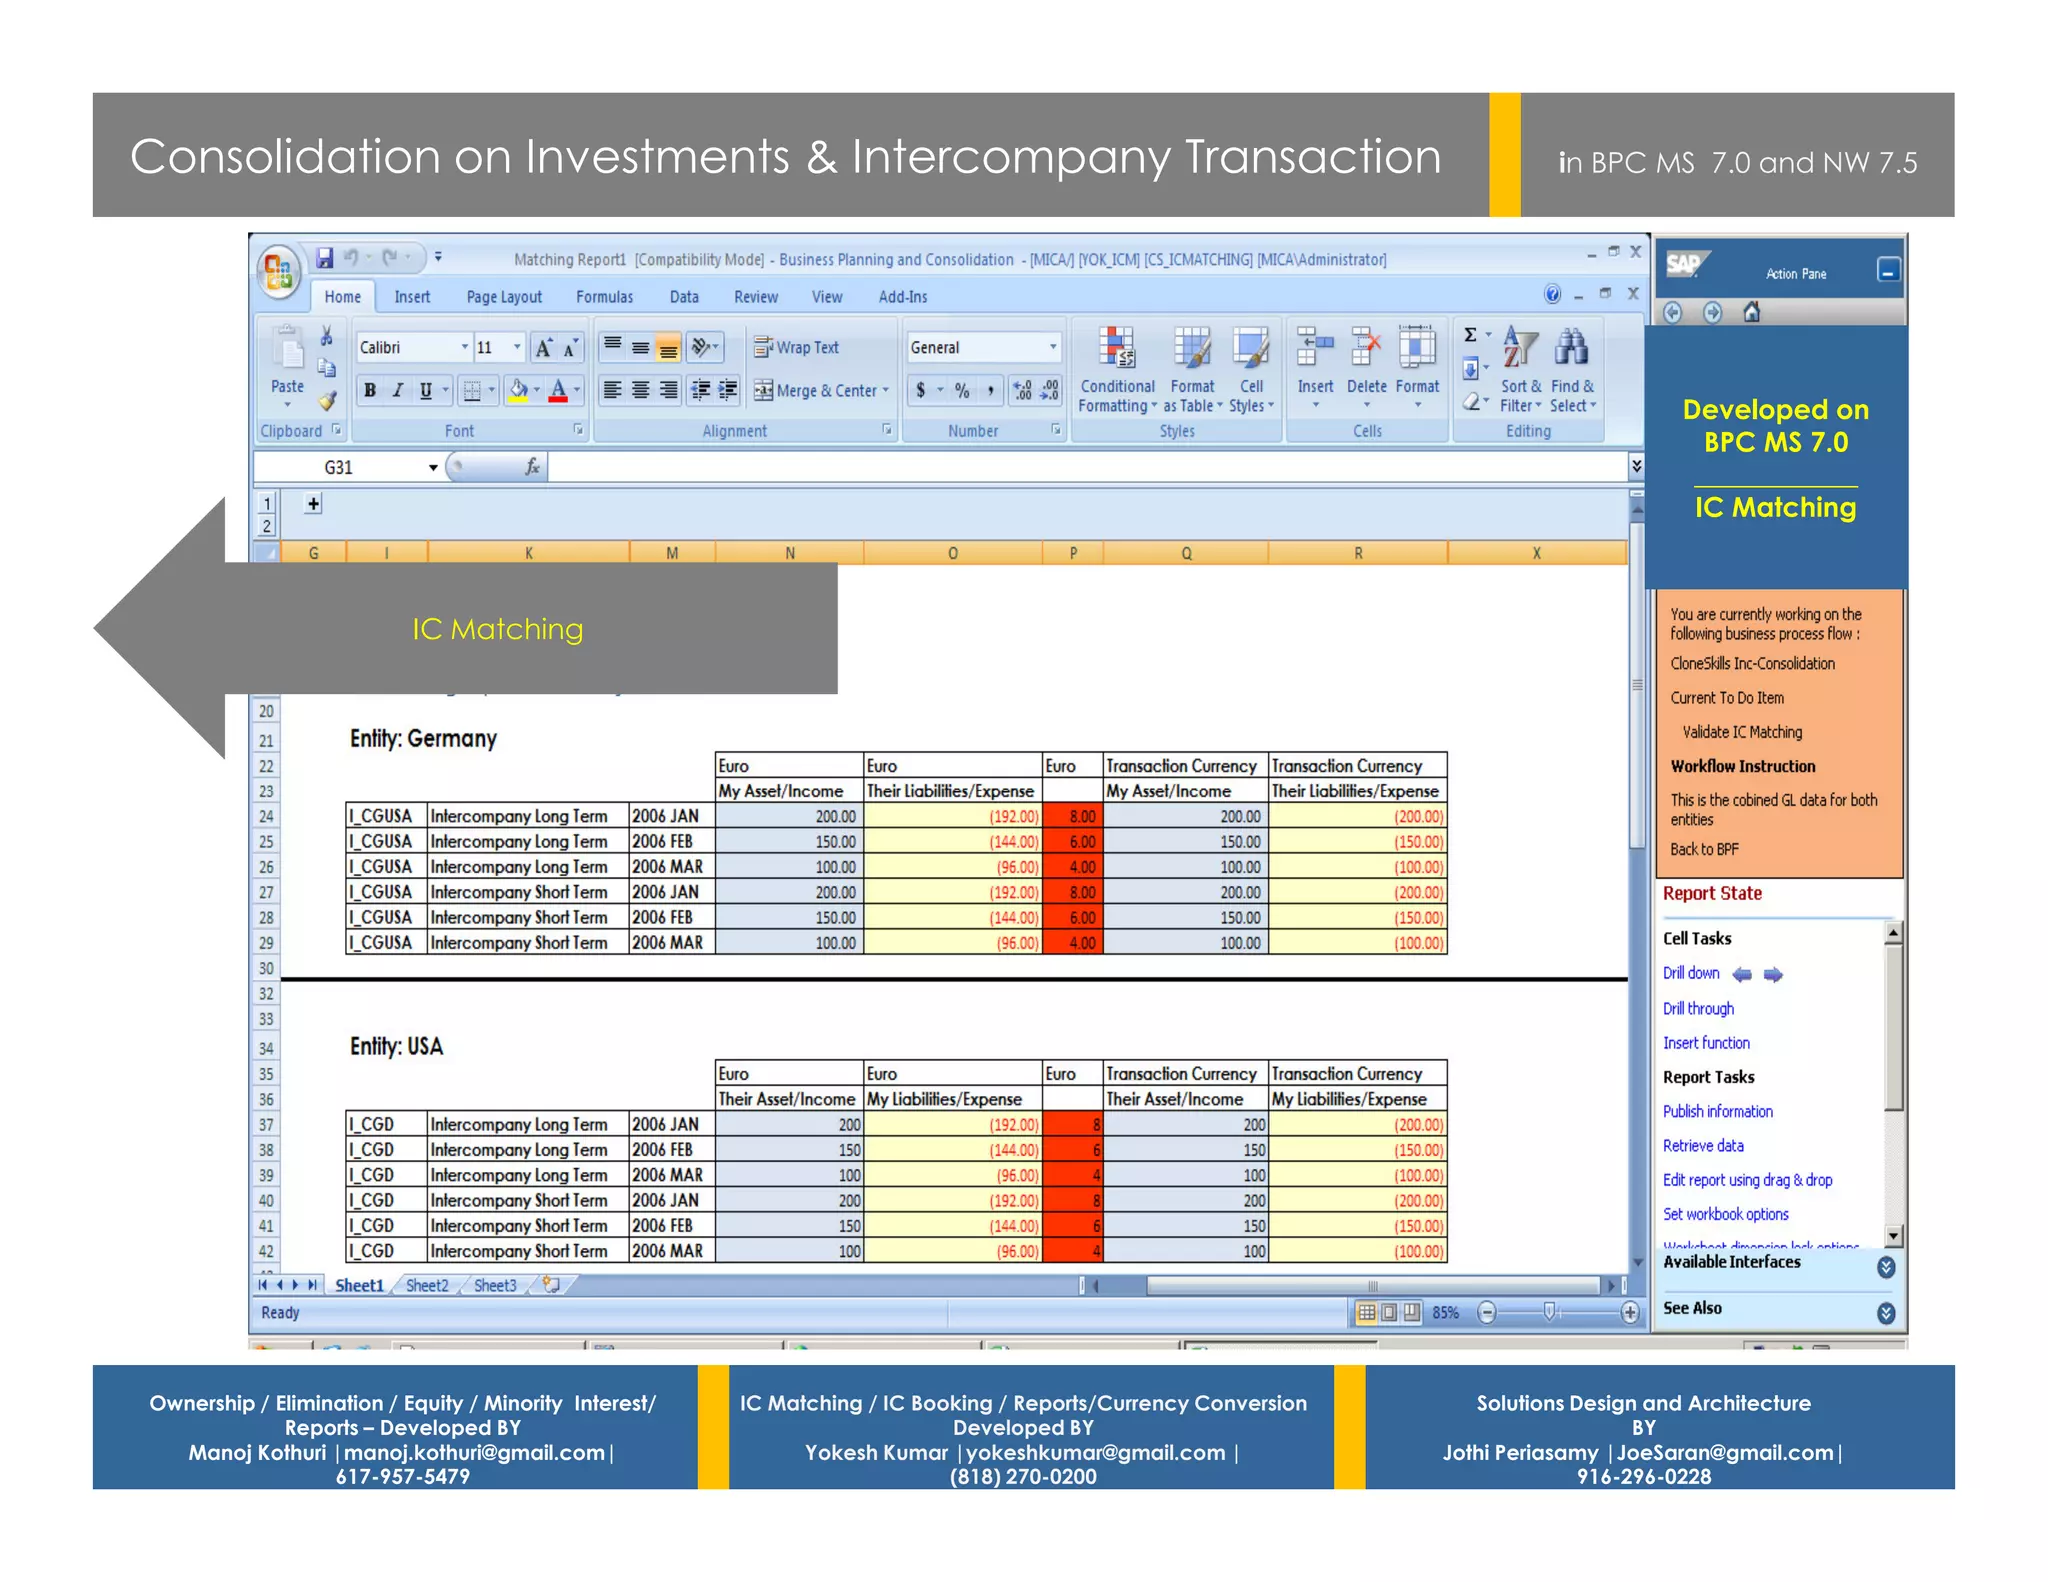2048x1582 pixels.
Task: Click the Format cells icon
Action: pyautogui.click(x=1417, y=347)
